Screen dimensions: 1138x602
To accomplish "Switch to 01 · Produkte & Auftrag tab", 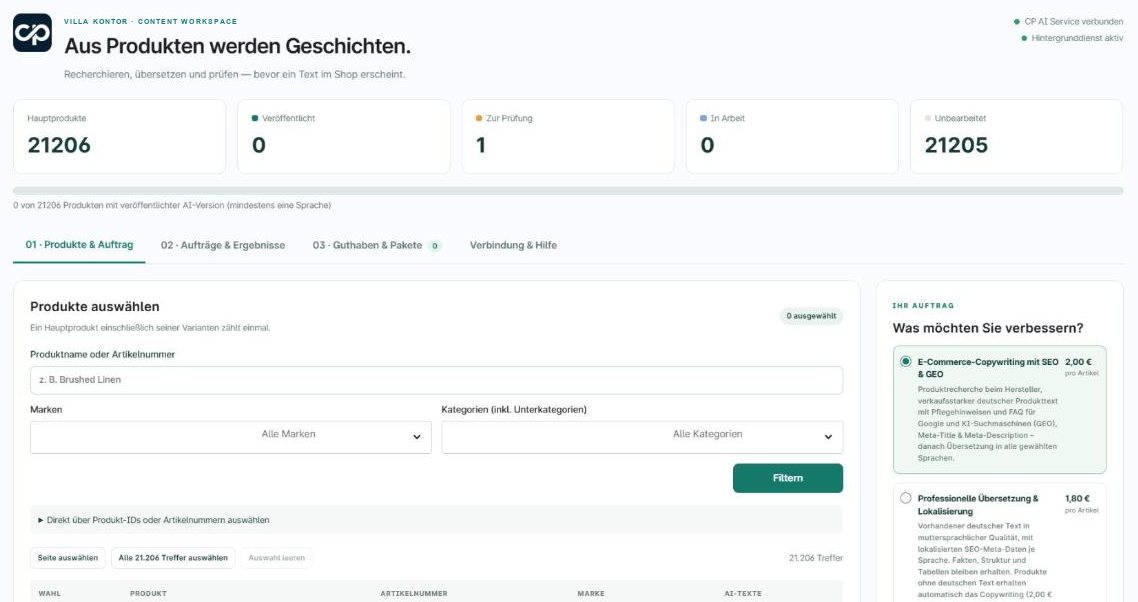I will (79, 245).
